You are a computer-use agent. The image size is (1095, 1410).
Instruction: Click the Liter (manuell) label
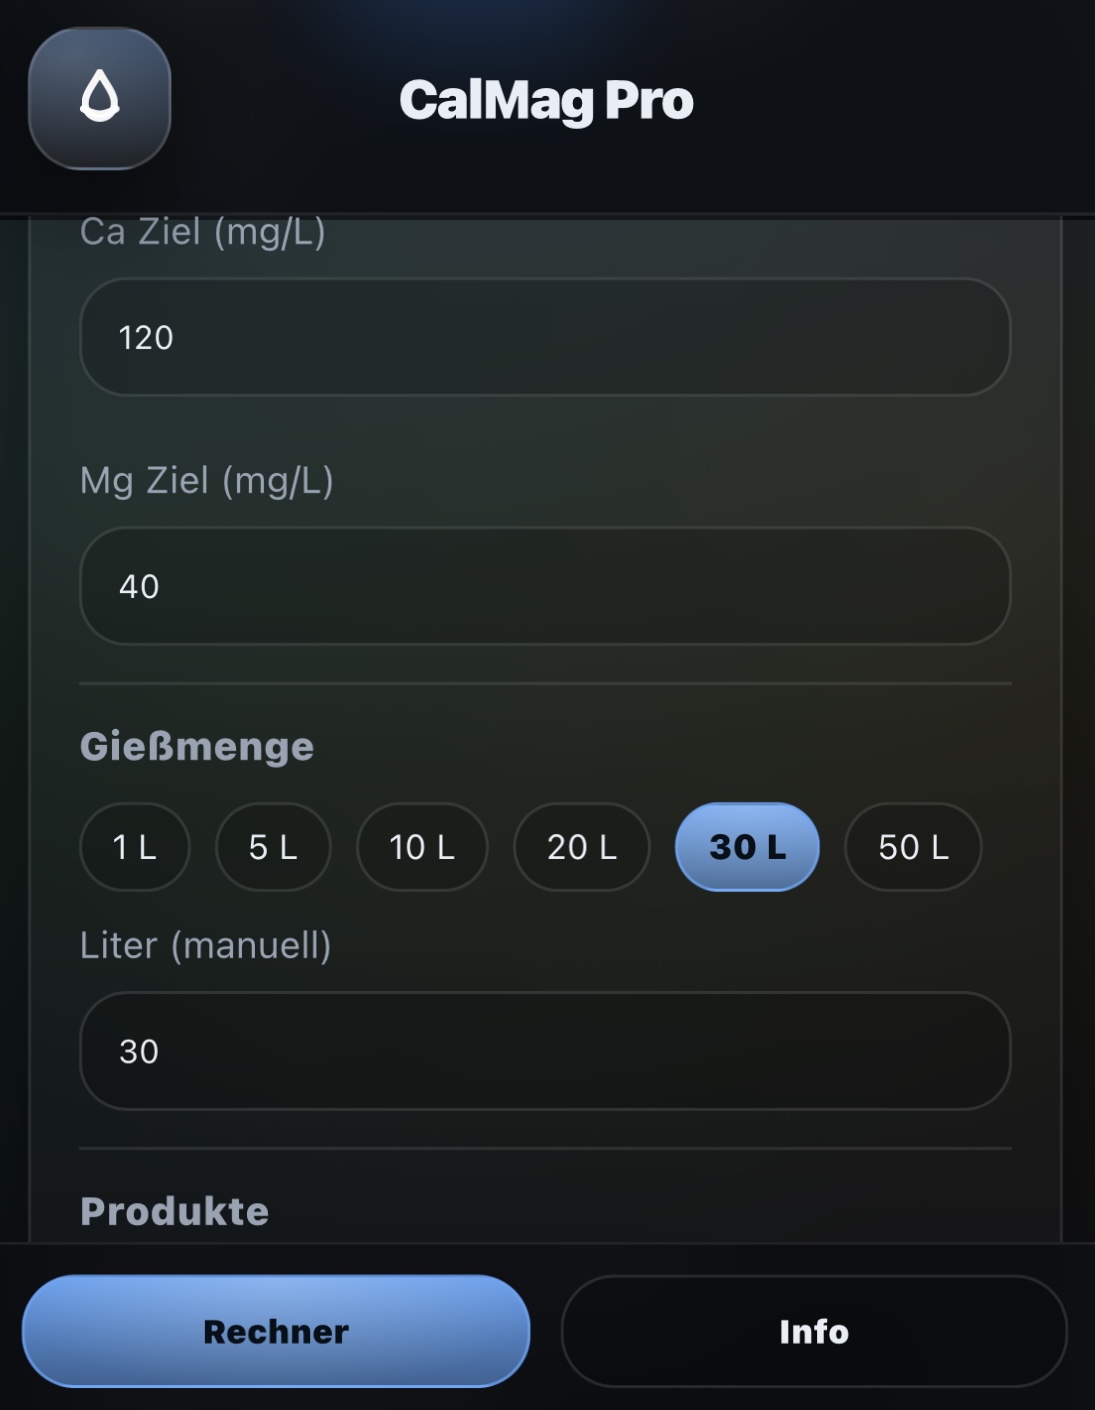(206, 945)
